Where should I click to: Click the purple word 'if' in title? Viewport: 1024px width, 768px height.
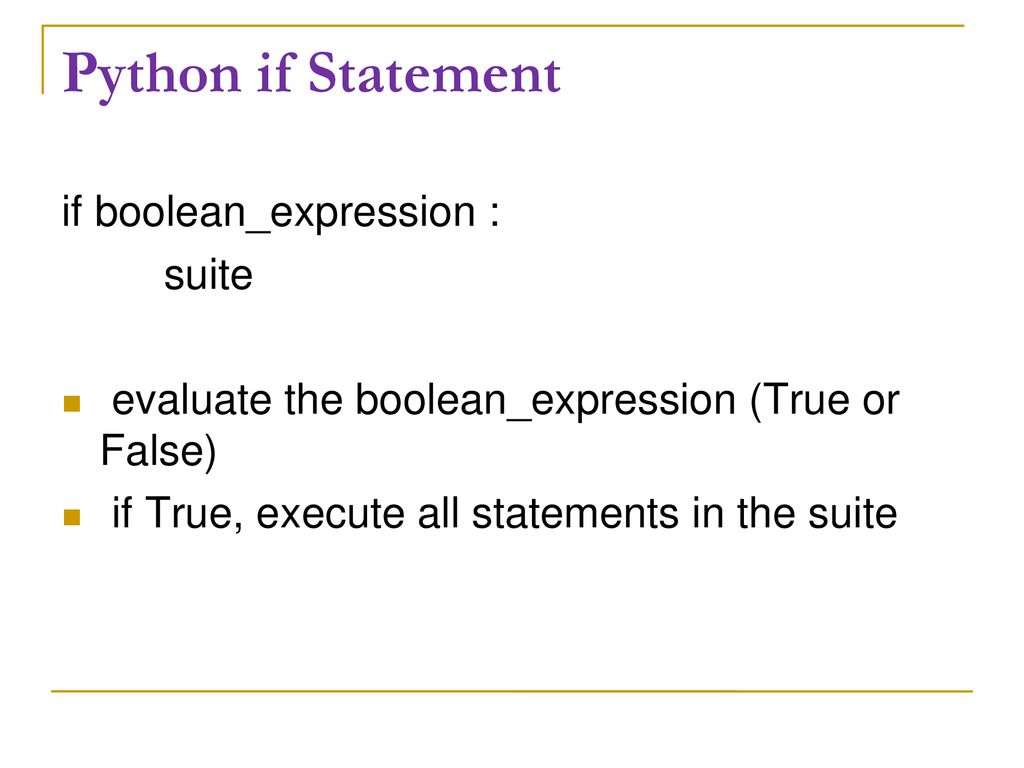pyautogui.click(x=276, y=72)
